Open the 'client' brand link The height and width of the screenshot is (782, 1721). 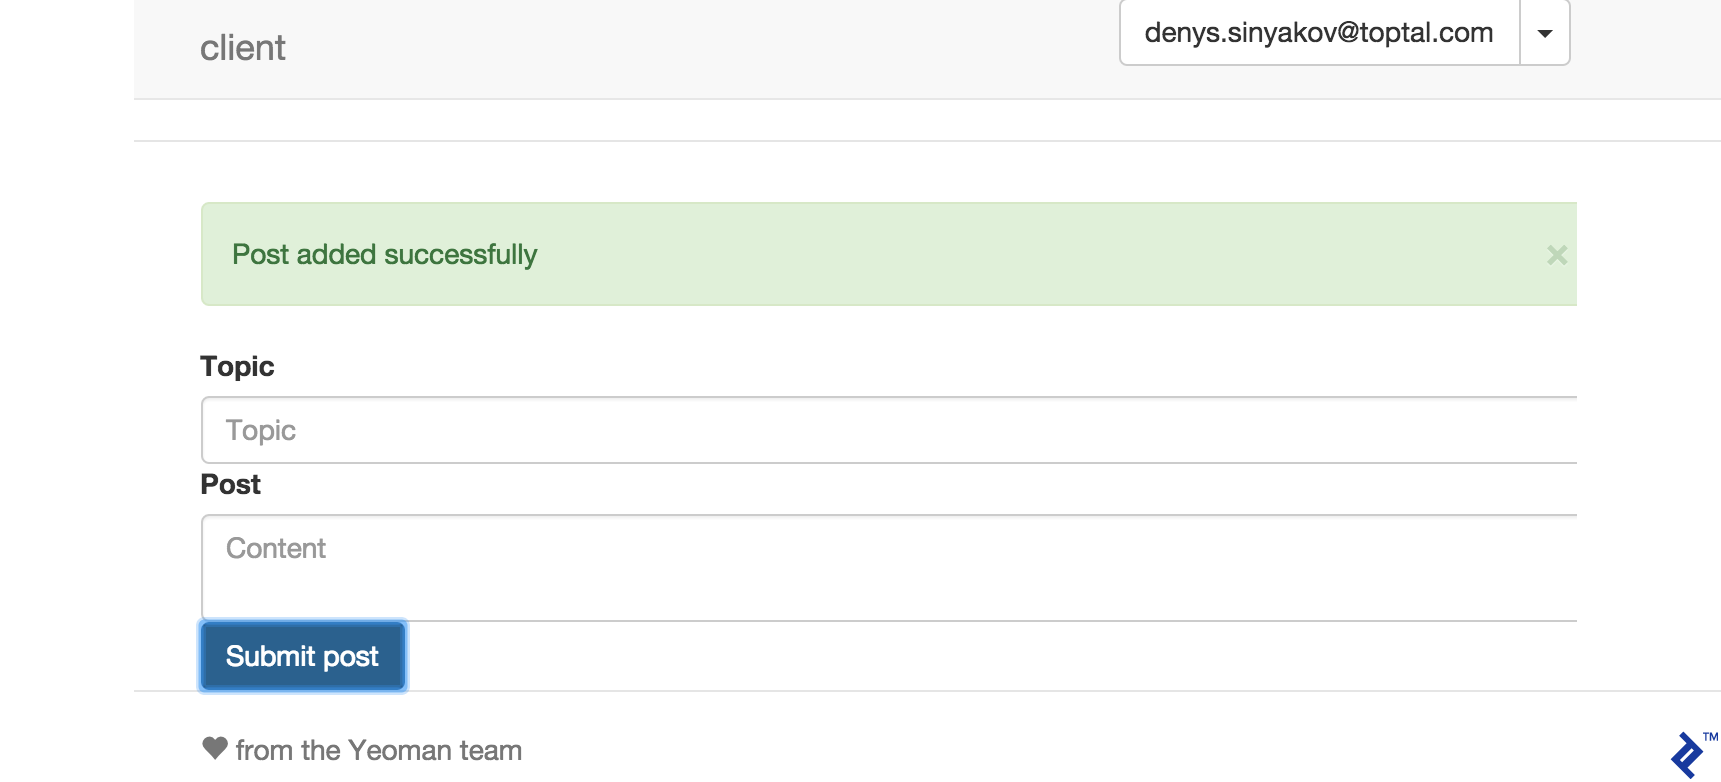(243, 48)
